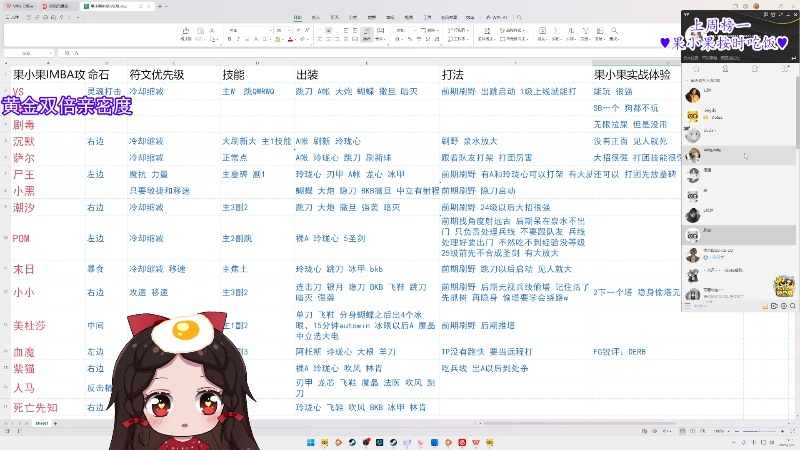Close the active spreadsheet tab
Viewport: 800px width, 450px height.
click(x=149, y=6)
